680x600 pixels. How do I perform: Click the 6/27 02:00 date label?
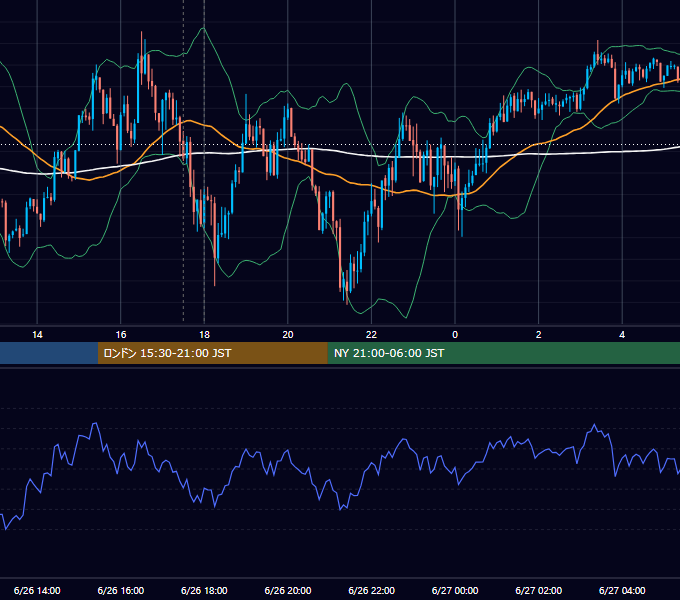coord(539,590)
